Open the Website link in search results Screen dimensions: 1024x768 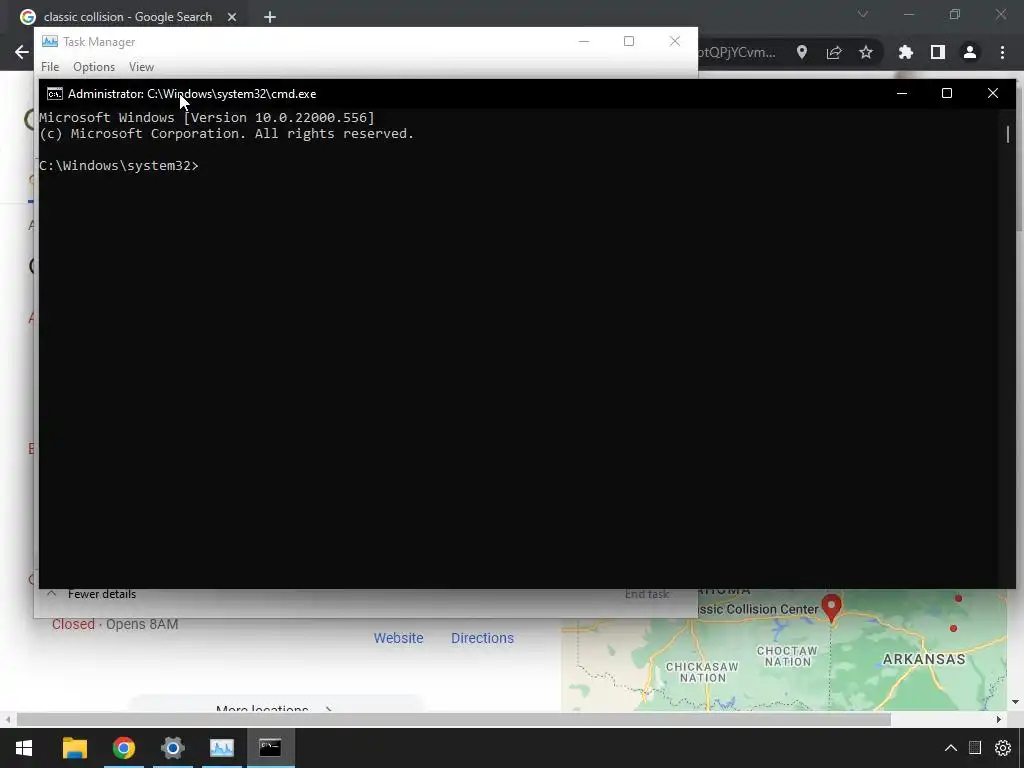tap(398, 638)
